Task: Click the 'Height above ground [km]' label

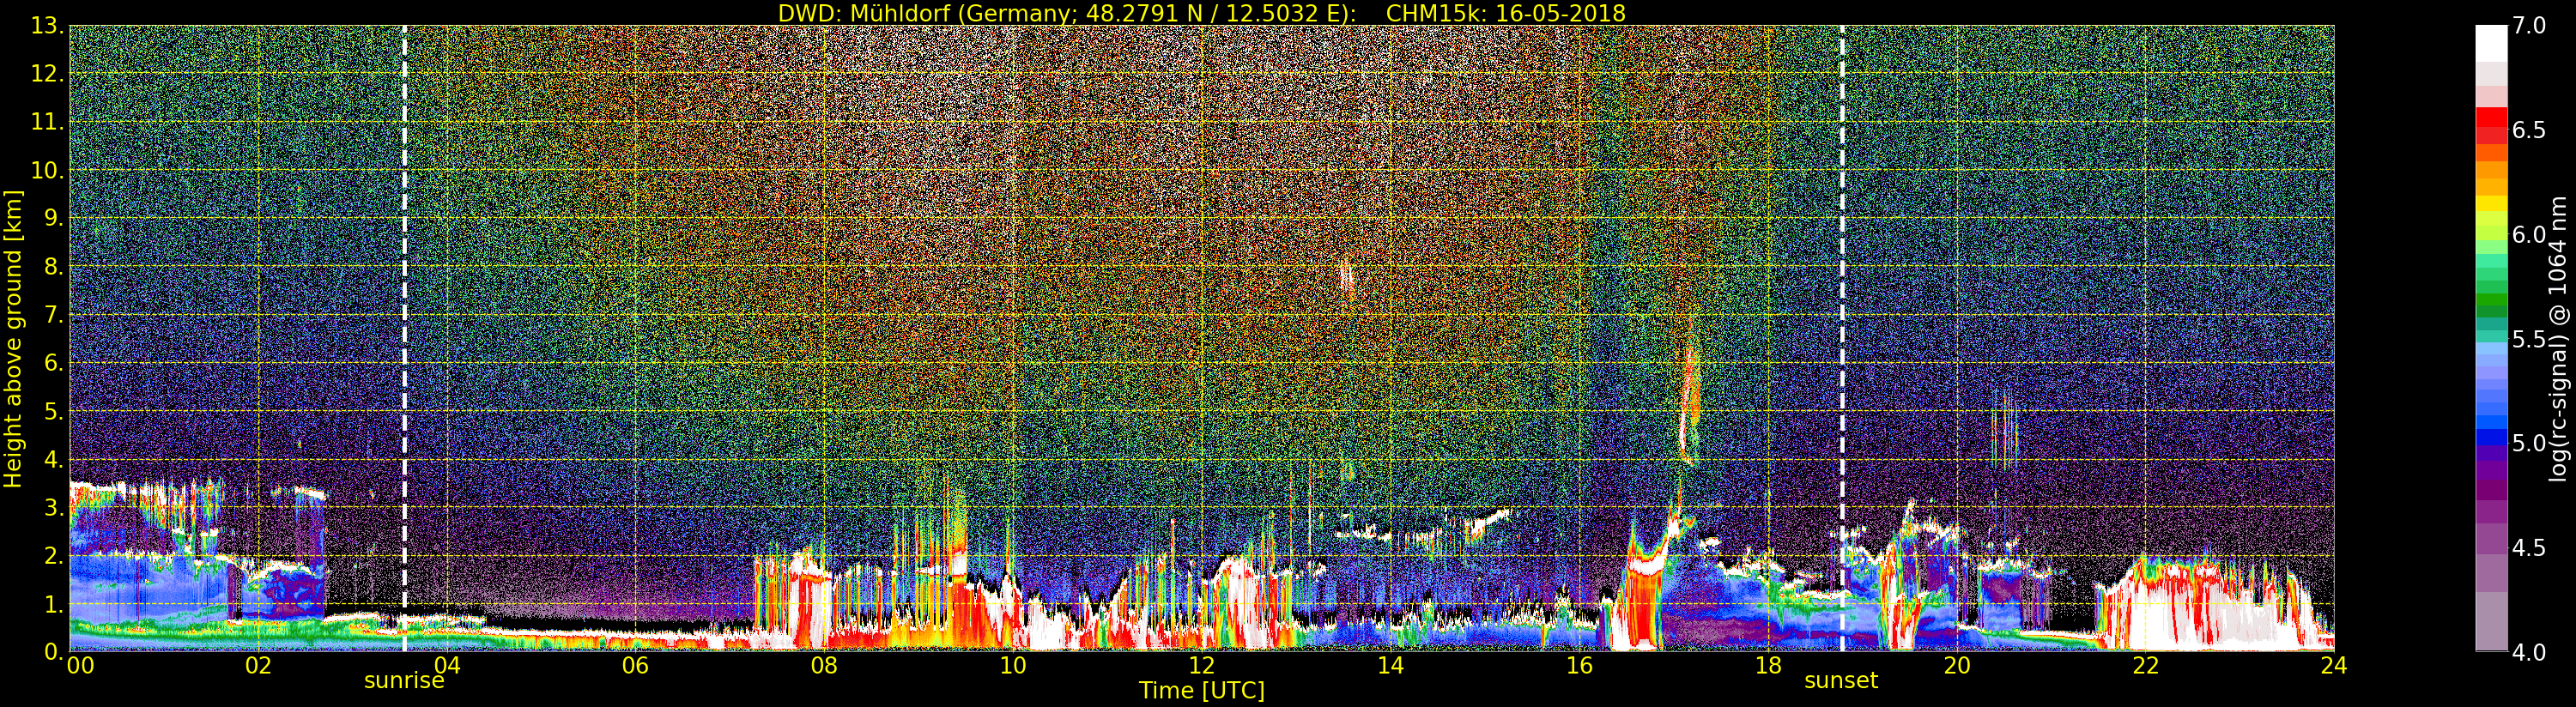Action: pyautogui.click(x=13, y=338)
